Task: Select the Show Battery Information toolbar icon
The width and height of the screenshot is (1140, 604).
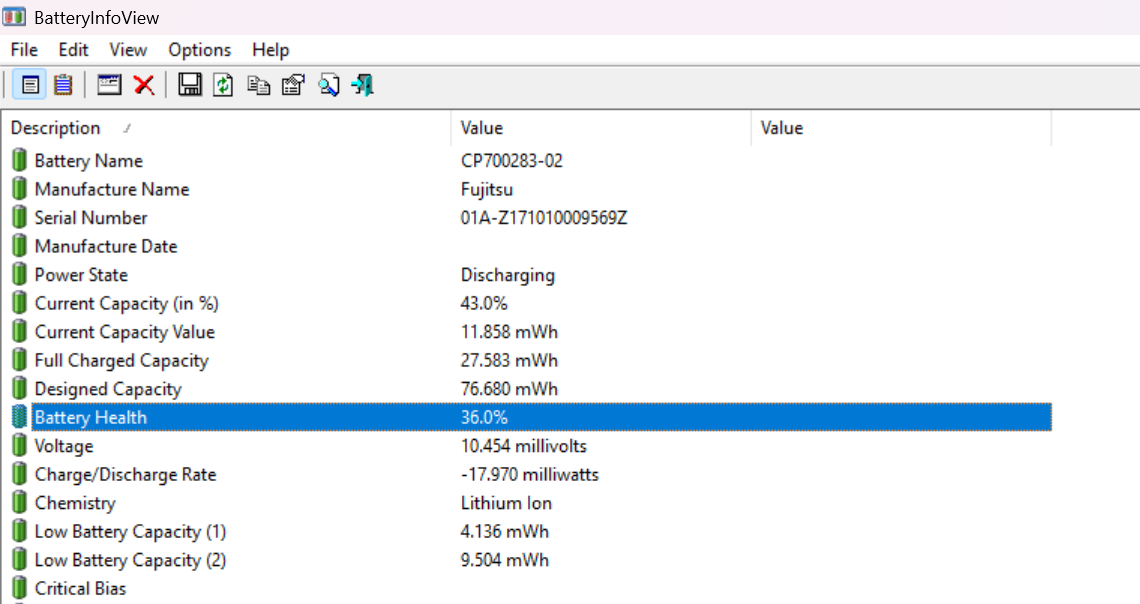Action: (30, 85)
